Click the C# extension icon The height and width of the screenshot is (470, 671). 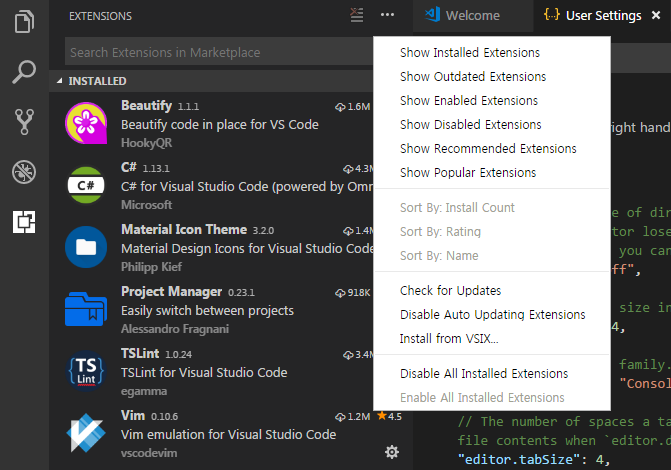(x=86, y=185)
